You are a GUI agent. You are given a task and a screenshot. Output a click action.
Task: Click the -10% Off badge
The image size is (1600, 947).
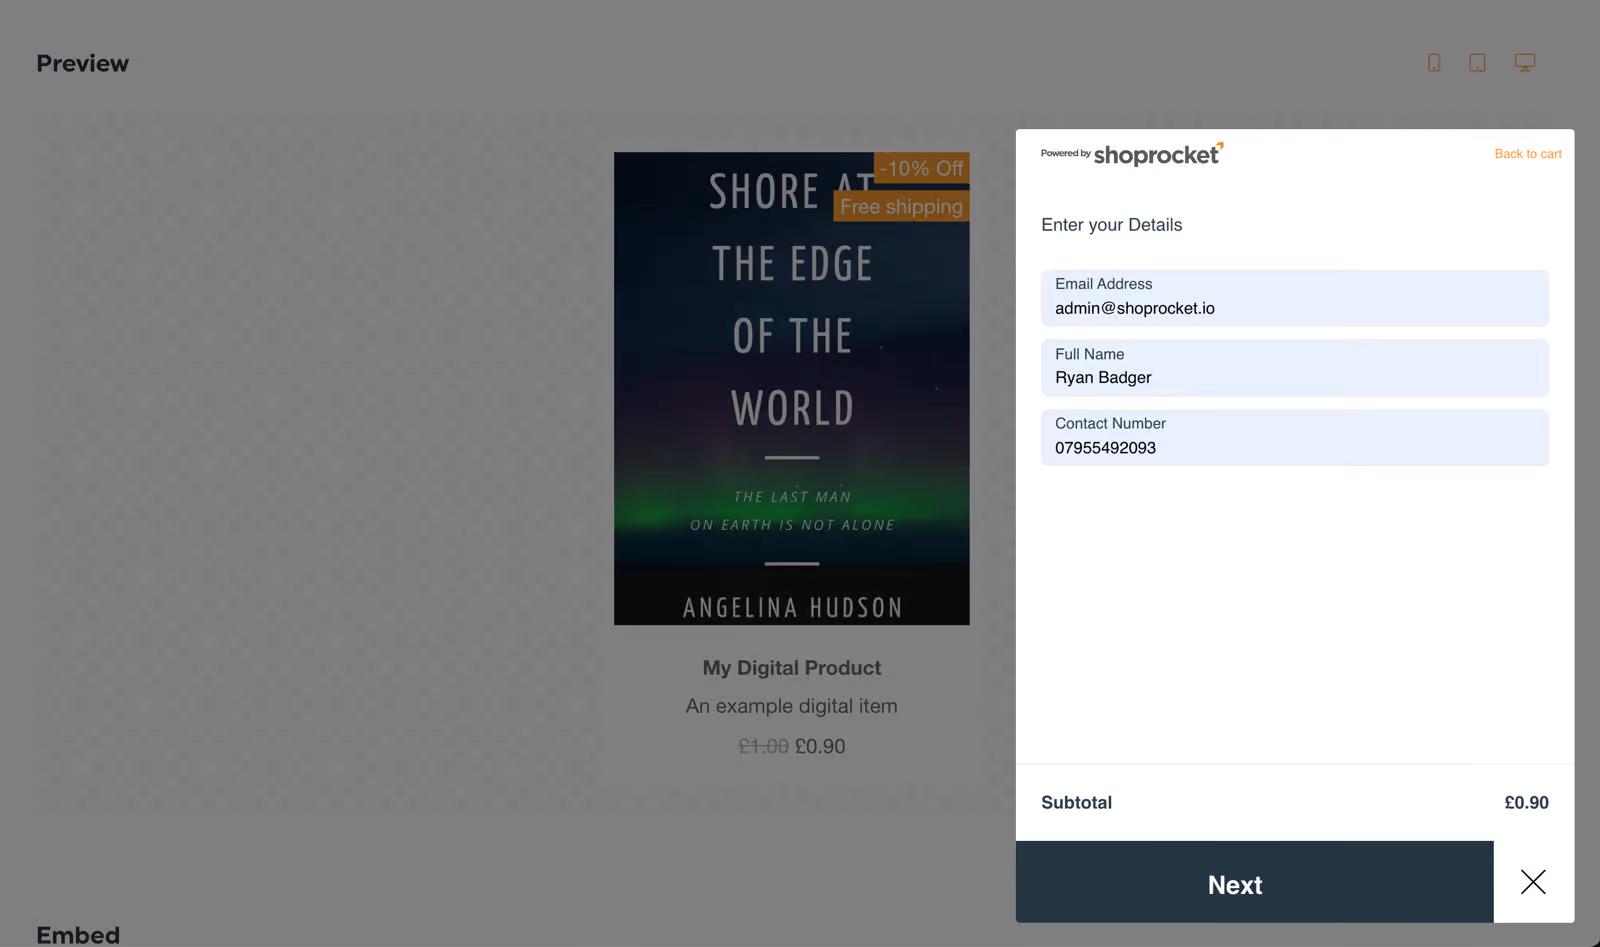[921, 168]
